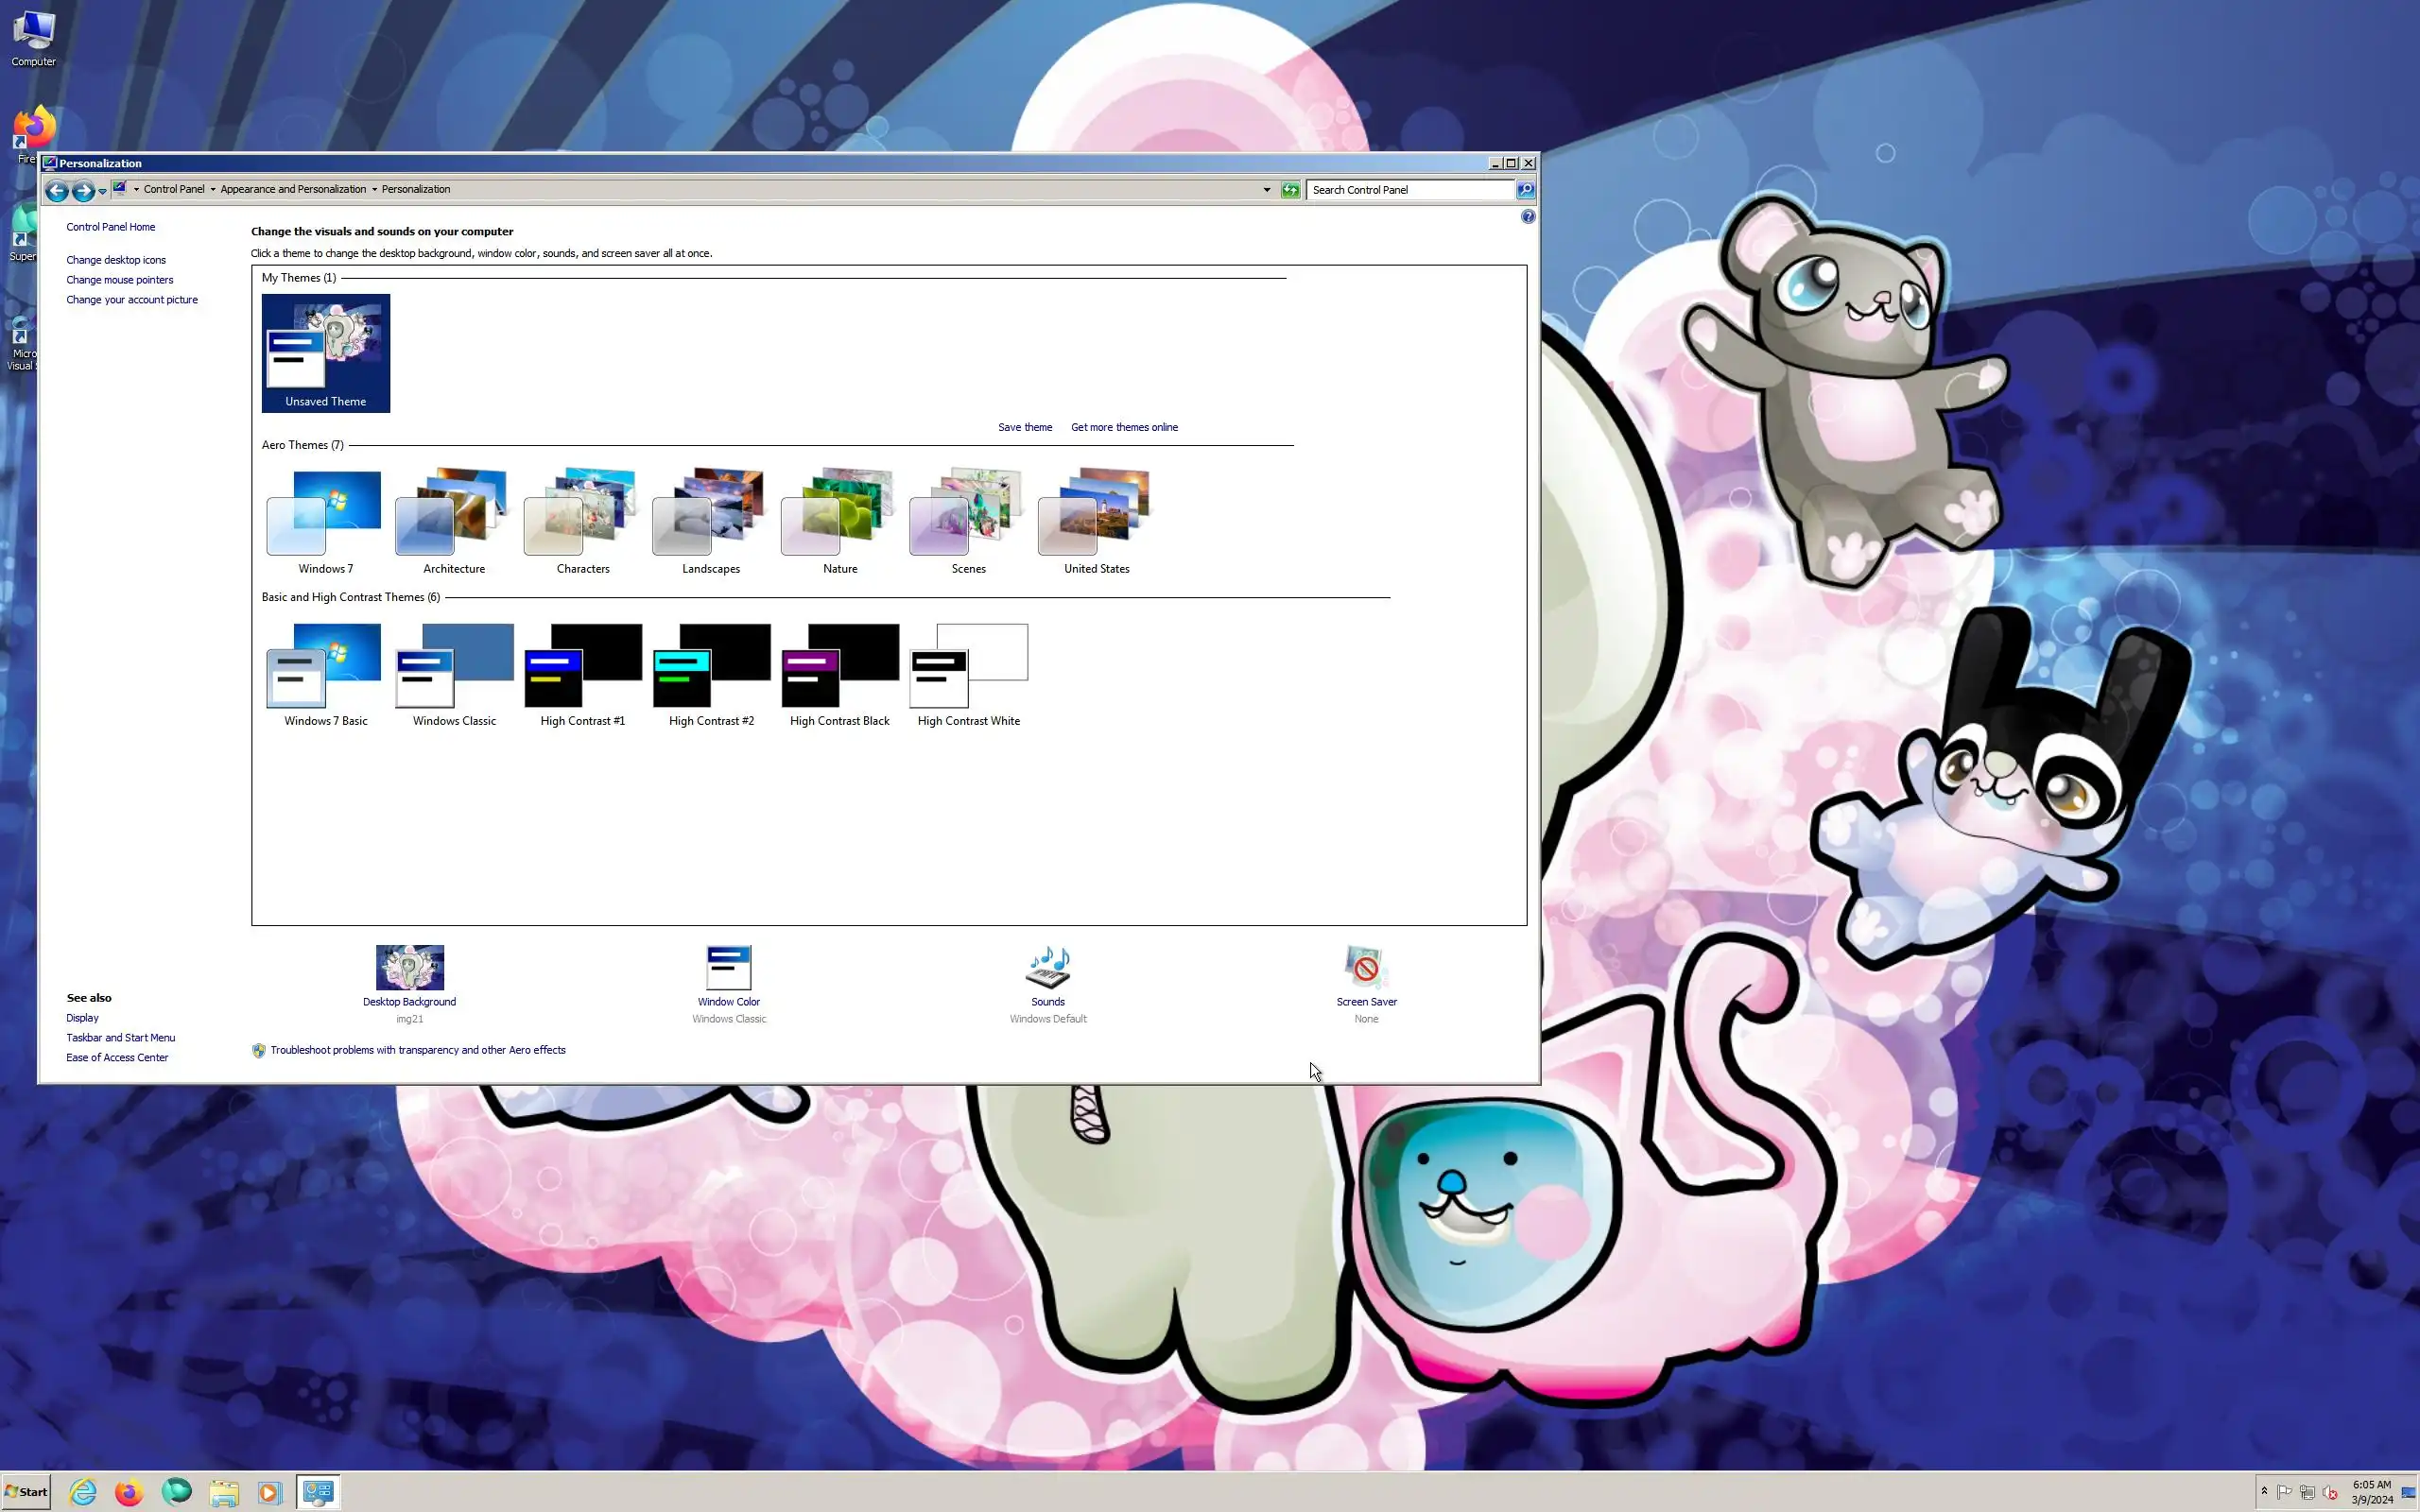The width and height of the screenshot is (2420, 1512).
Task: Open the recent pages dropdown near Forward
Action: point(102,191)
